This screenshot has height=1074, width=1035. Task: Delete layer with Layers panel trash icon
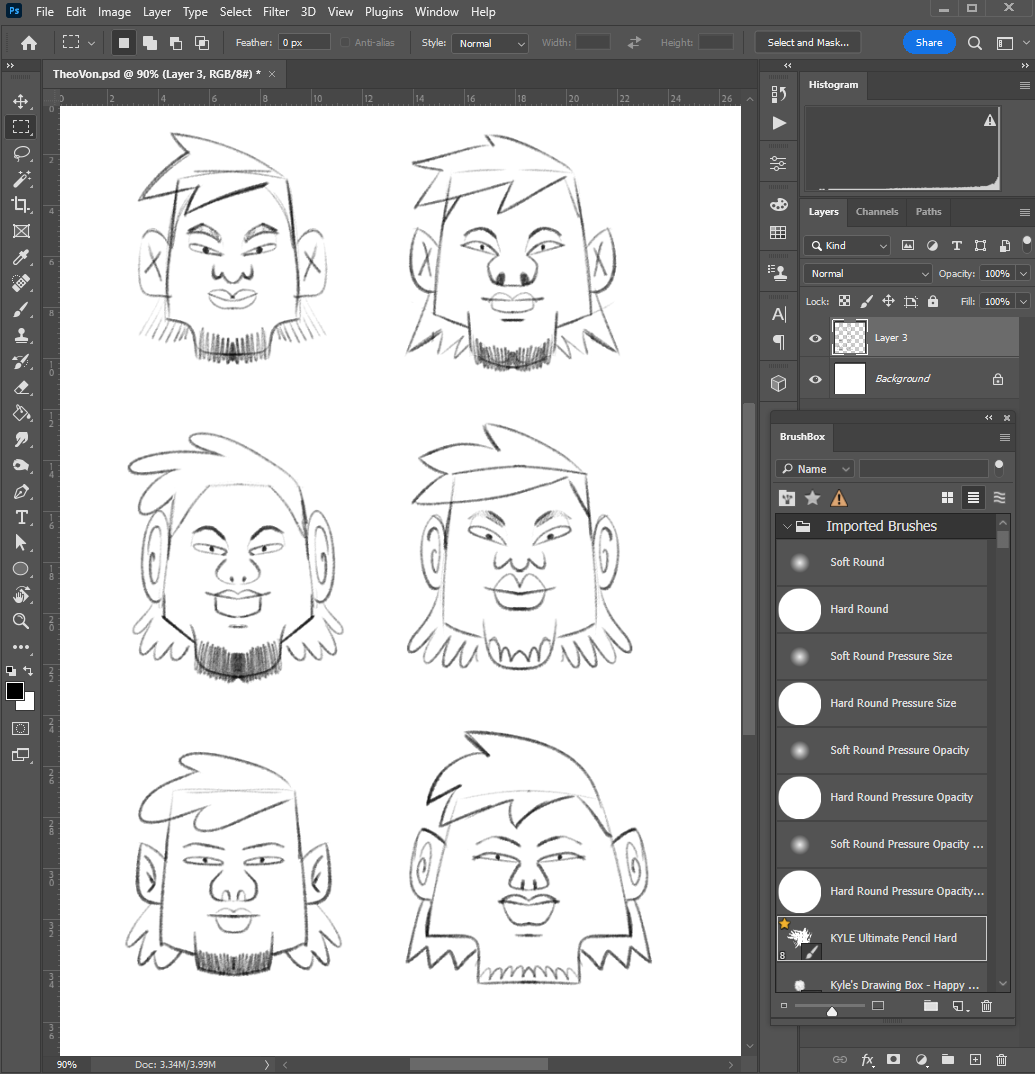tap(1001, 1060)
